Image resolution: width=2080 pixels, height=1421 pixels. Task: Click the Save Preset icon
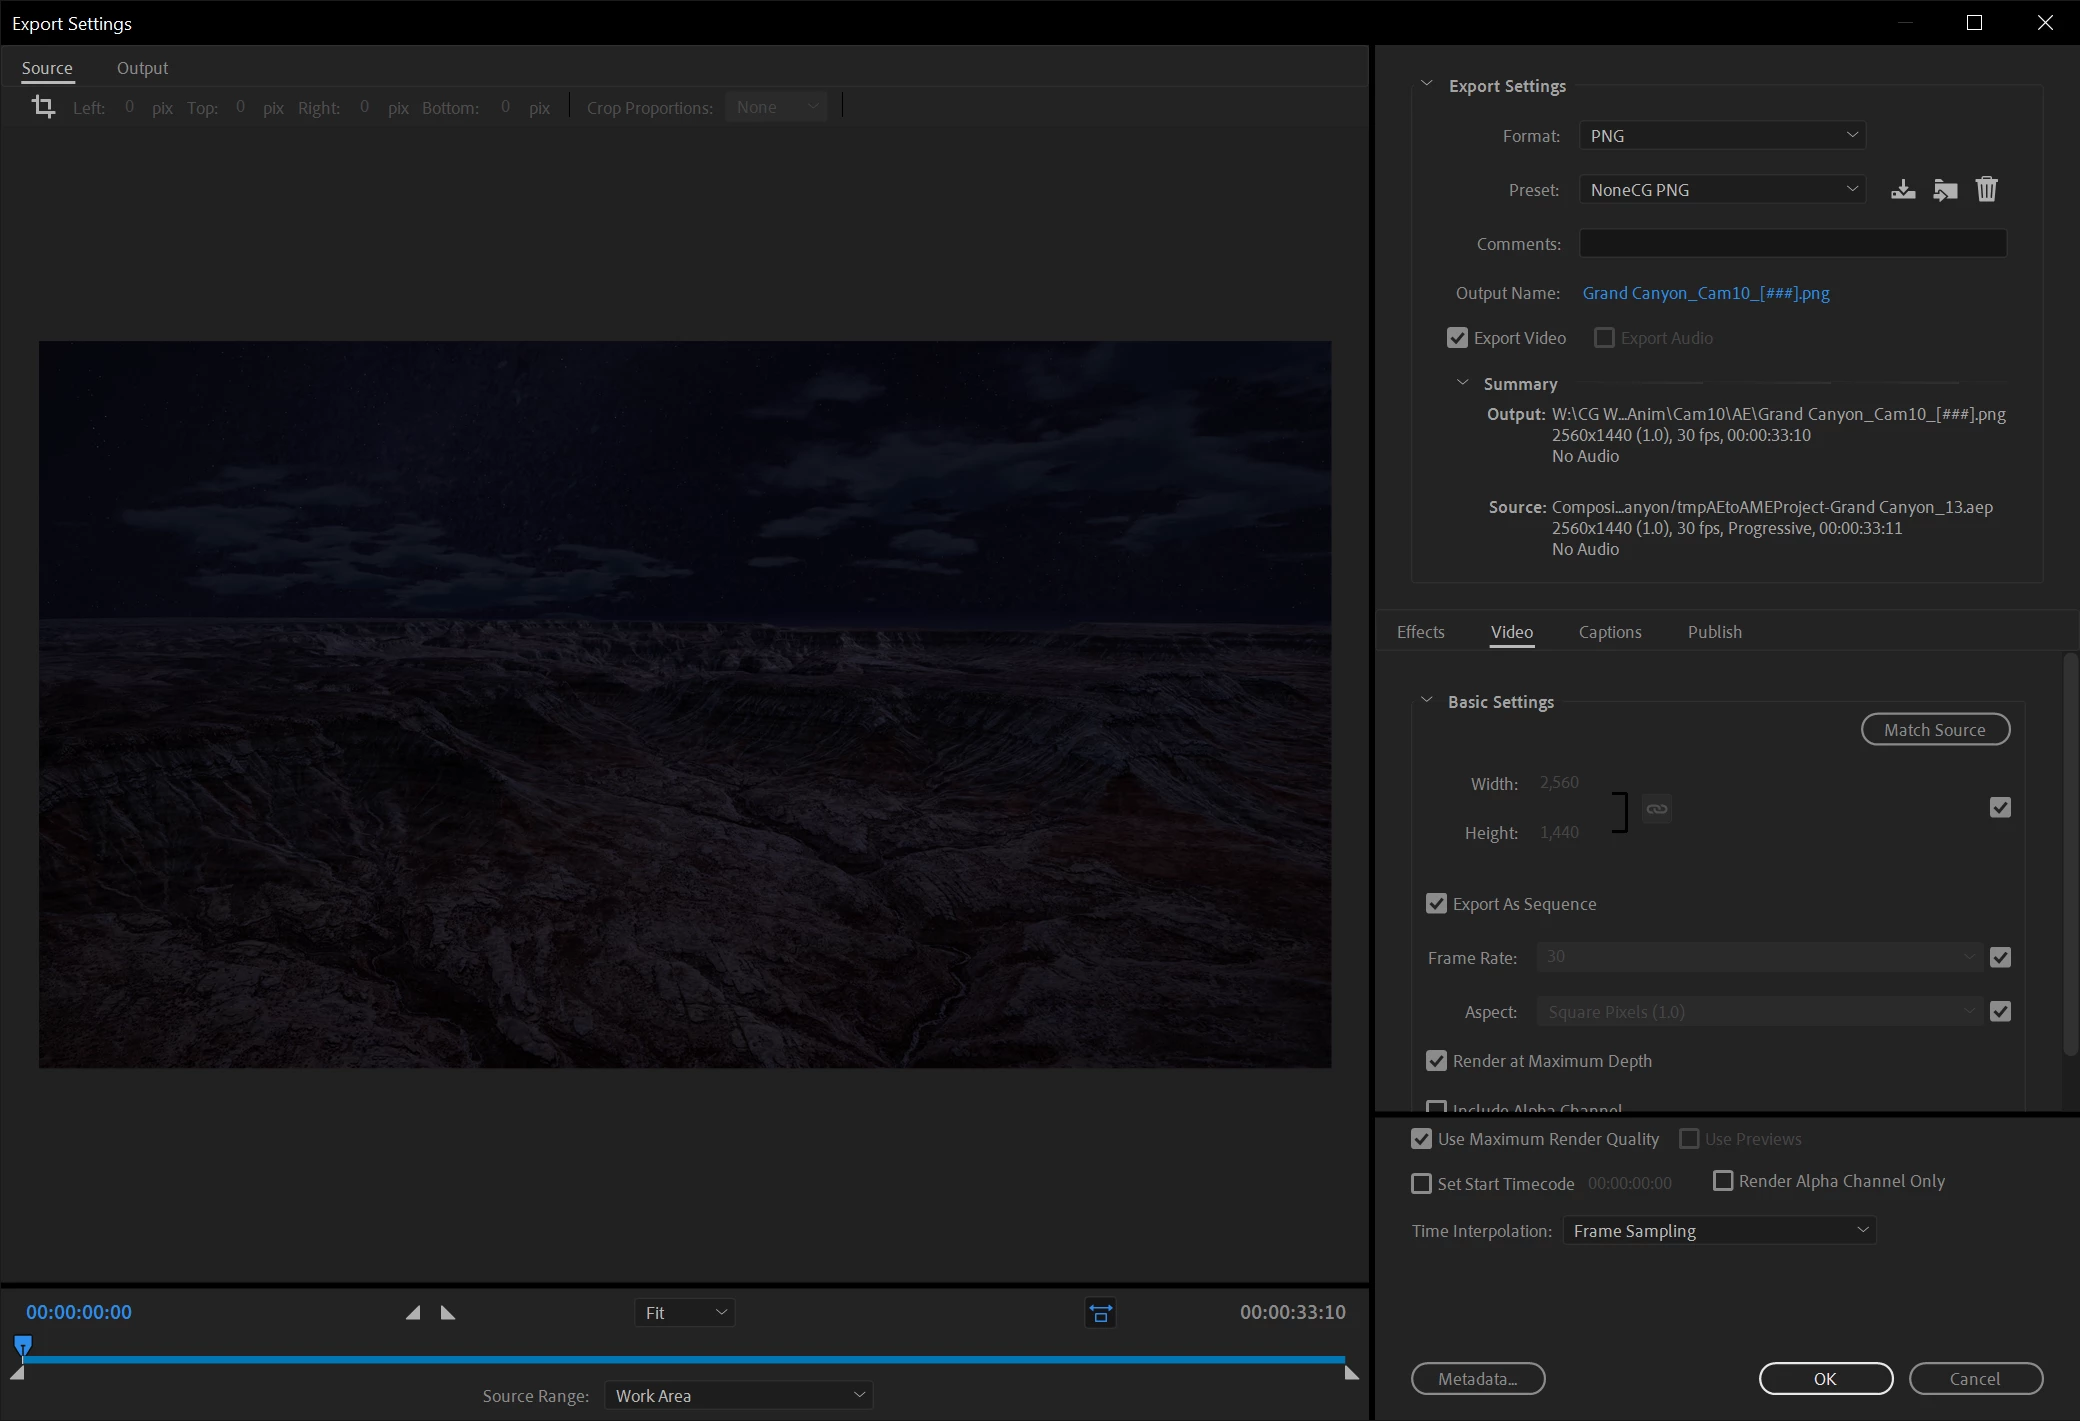click(1903, 189)
